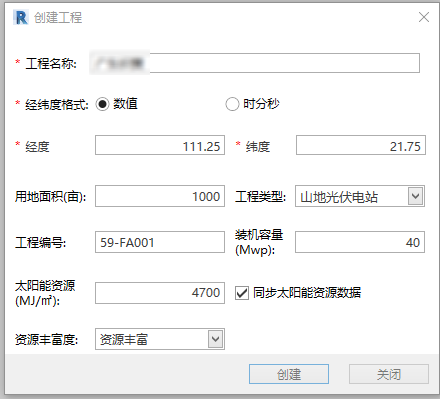Close the 创建工程 dialog with X
The image size is (440, 399).
pyautogui.click(x=424, y=17)
